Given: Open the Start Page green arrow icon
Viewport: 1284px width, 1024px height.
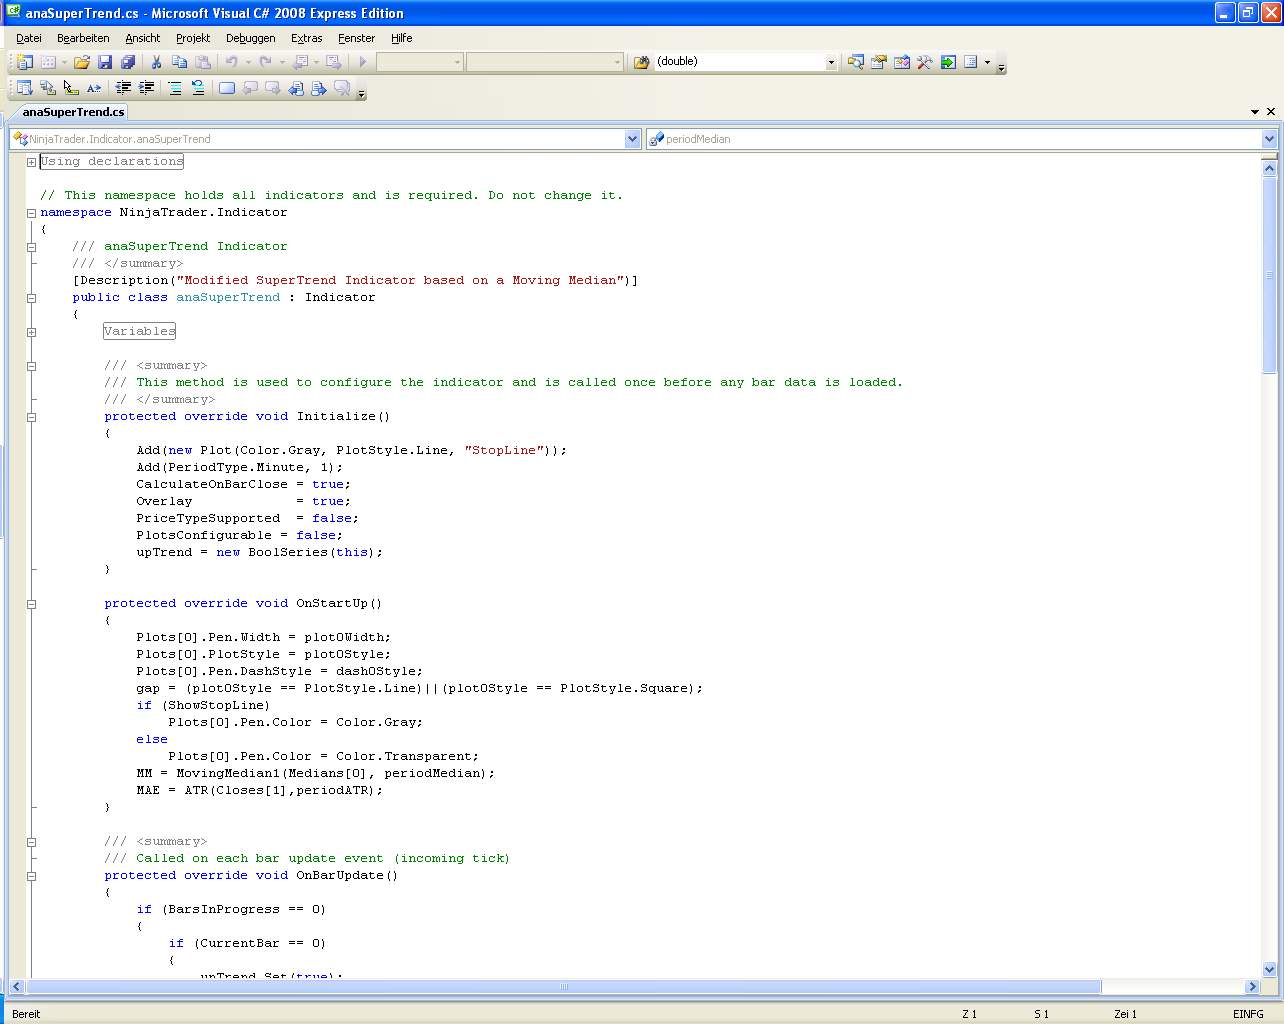Looking at the screenshot, I should tap(948, 62).
